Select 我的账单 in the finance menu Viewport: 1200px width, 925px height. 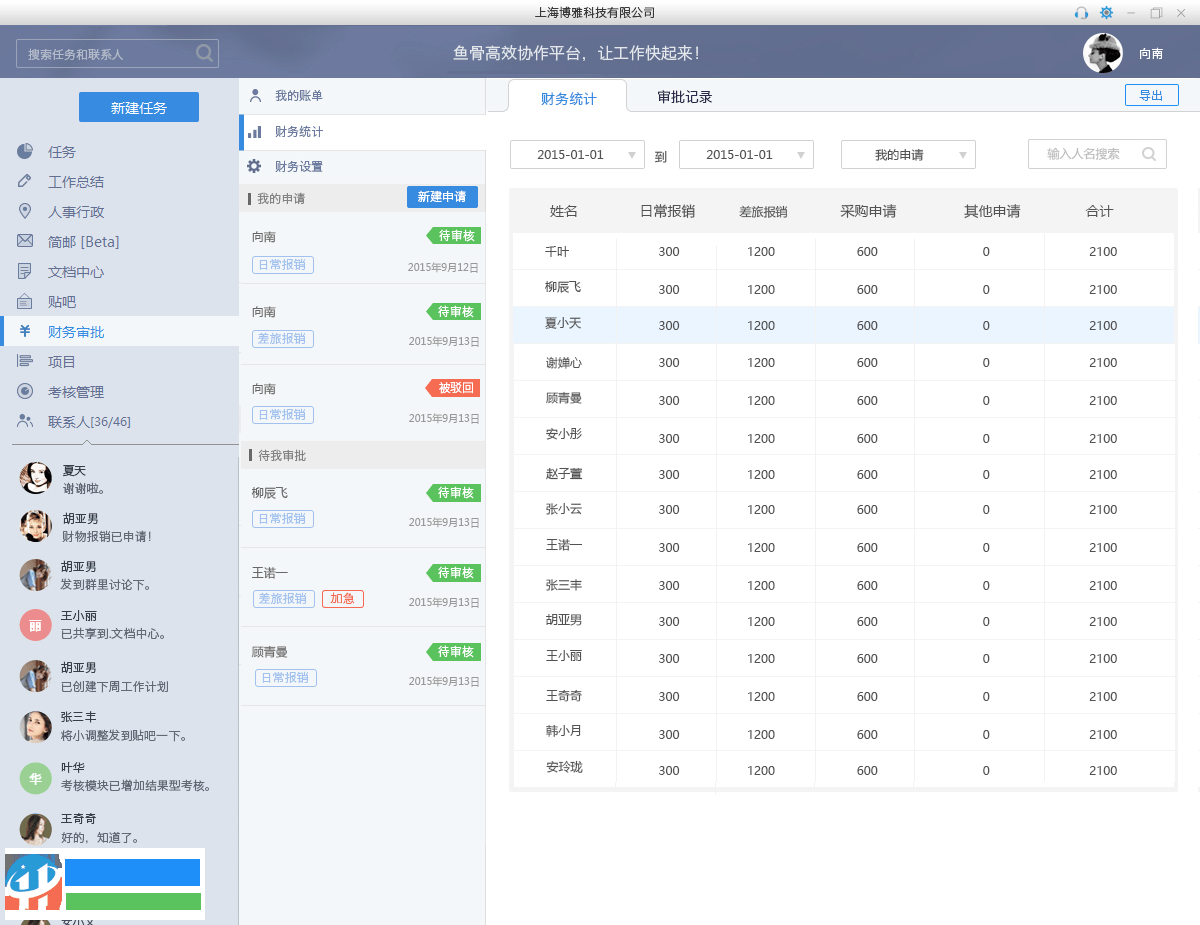pos(300,96)
